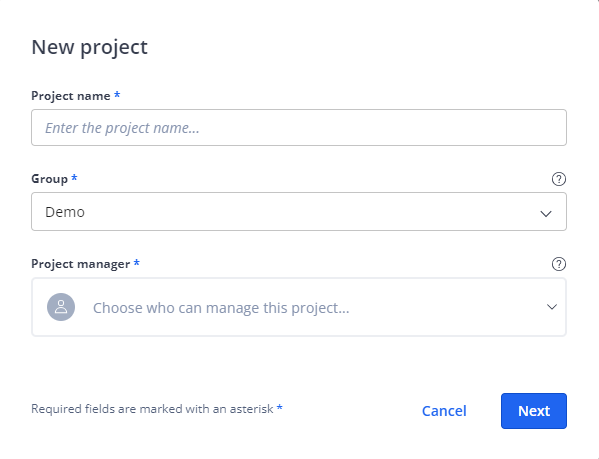
Task: Click the Project manager field label
Action: click(81, 264)
